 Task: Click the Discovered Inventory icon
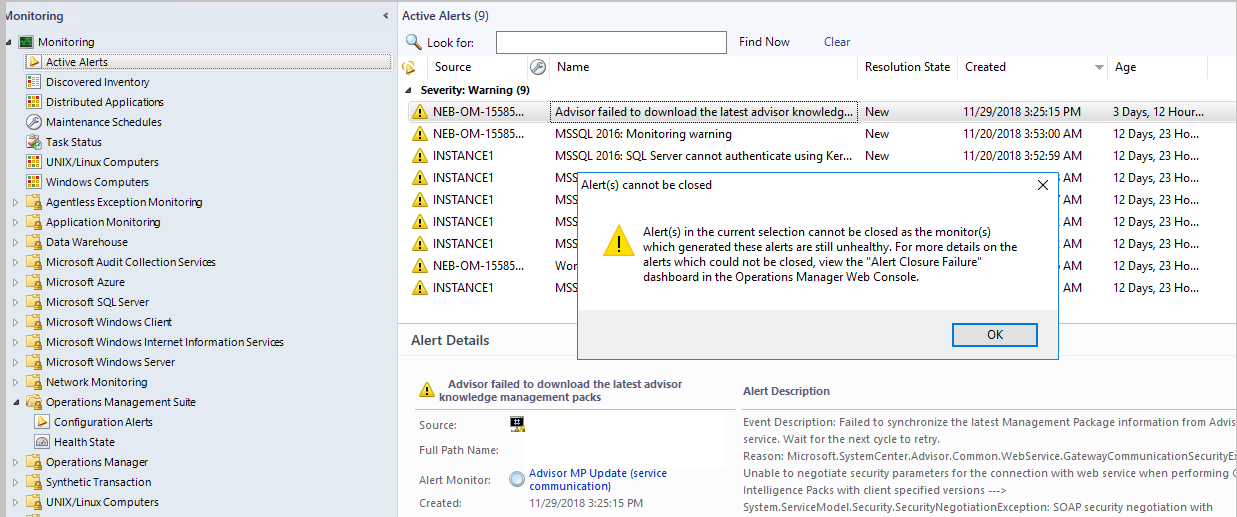click(x=34, y=82)
